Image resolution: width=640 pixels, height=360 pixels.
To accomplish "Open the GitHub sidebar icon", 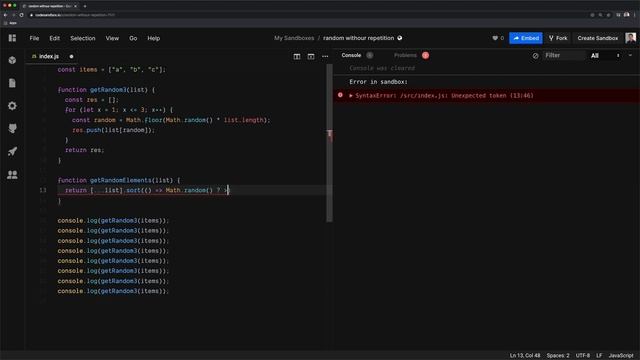I will [12, 129].
